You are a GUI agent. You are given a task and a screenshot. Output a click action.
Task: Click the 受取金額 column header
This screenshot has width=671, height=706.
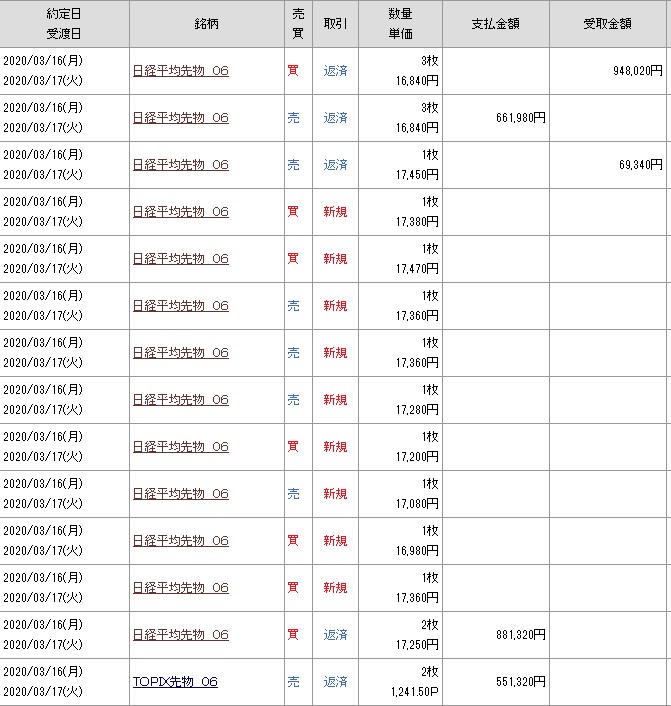609,23
